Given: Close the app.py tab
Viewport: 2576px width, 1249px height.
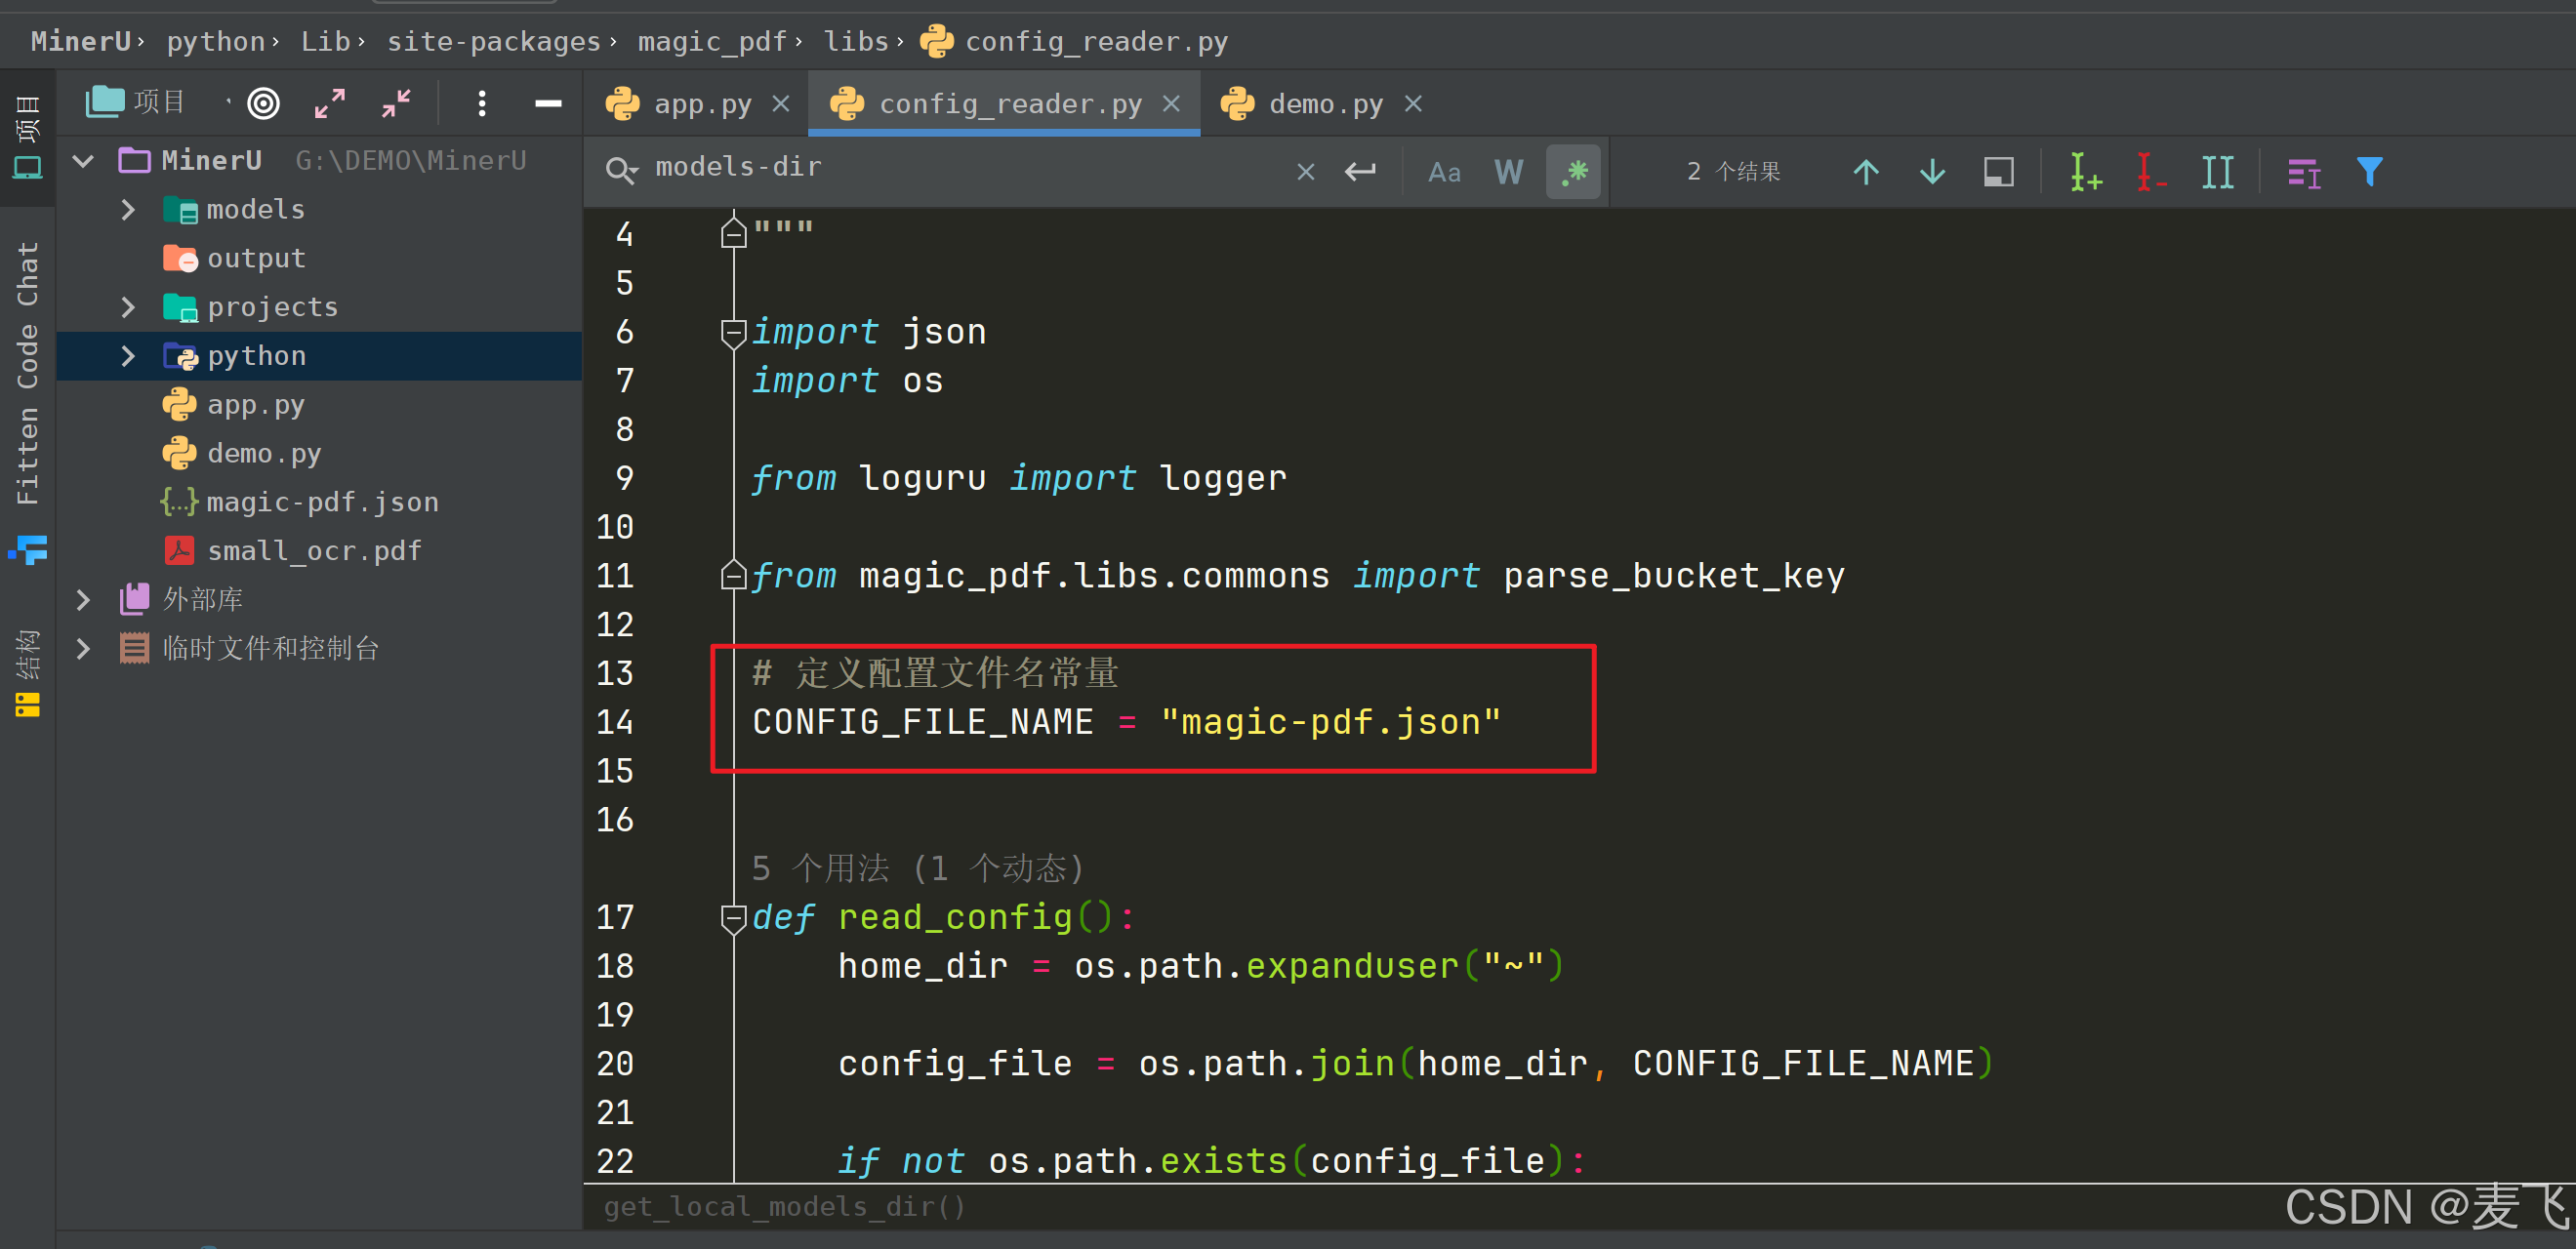Looking at the screenshot, I should tap(781, 104).
